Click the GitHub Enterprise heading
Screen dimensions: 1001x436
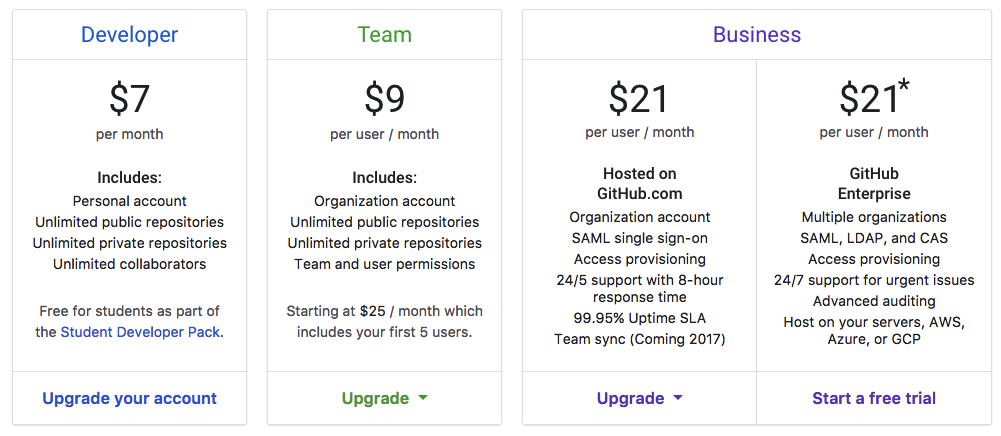[x=873, y=183]
